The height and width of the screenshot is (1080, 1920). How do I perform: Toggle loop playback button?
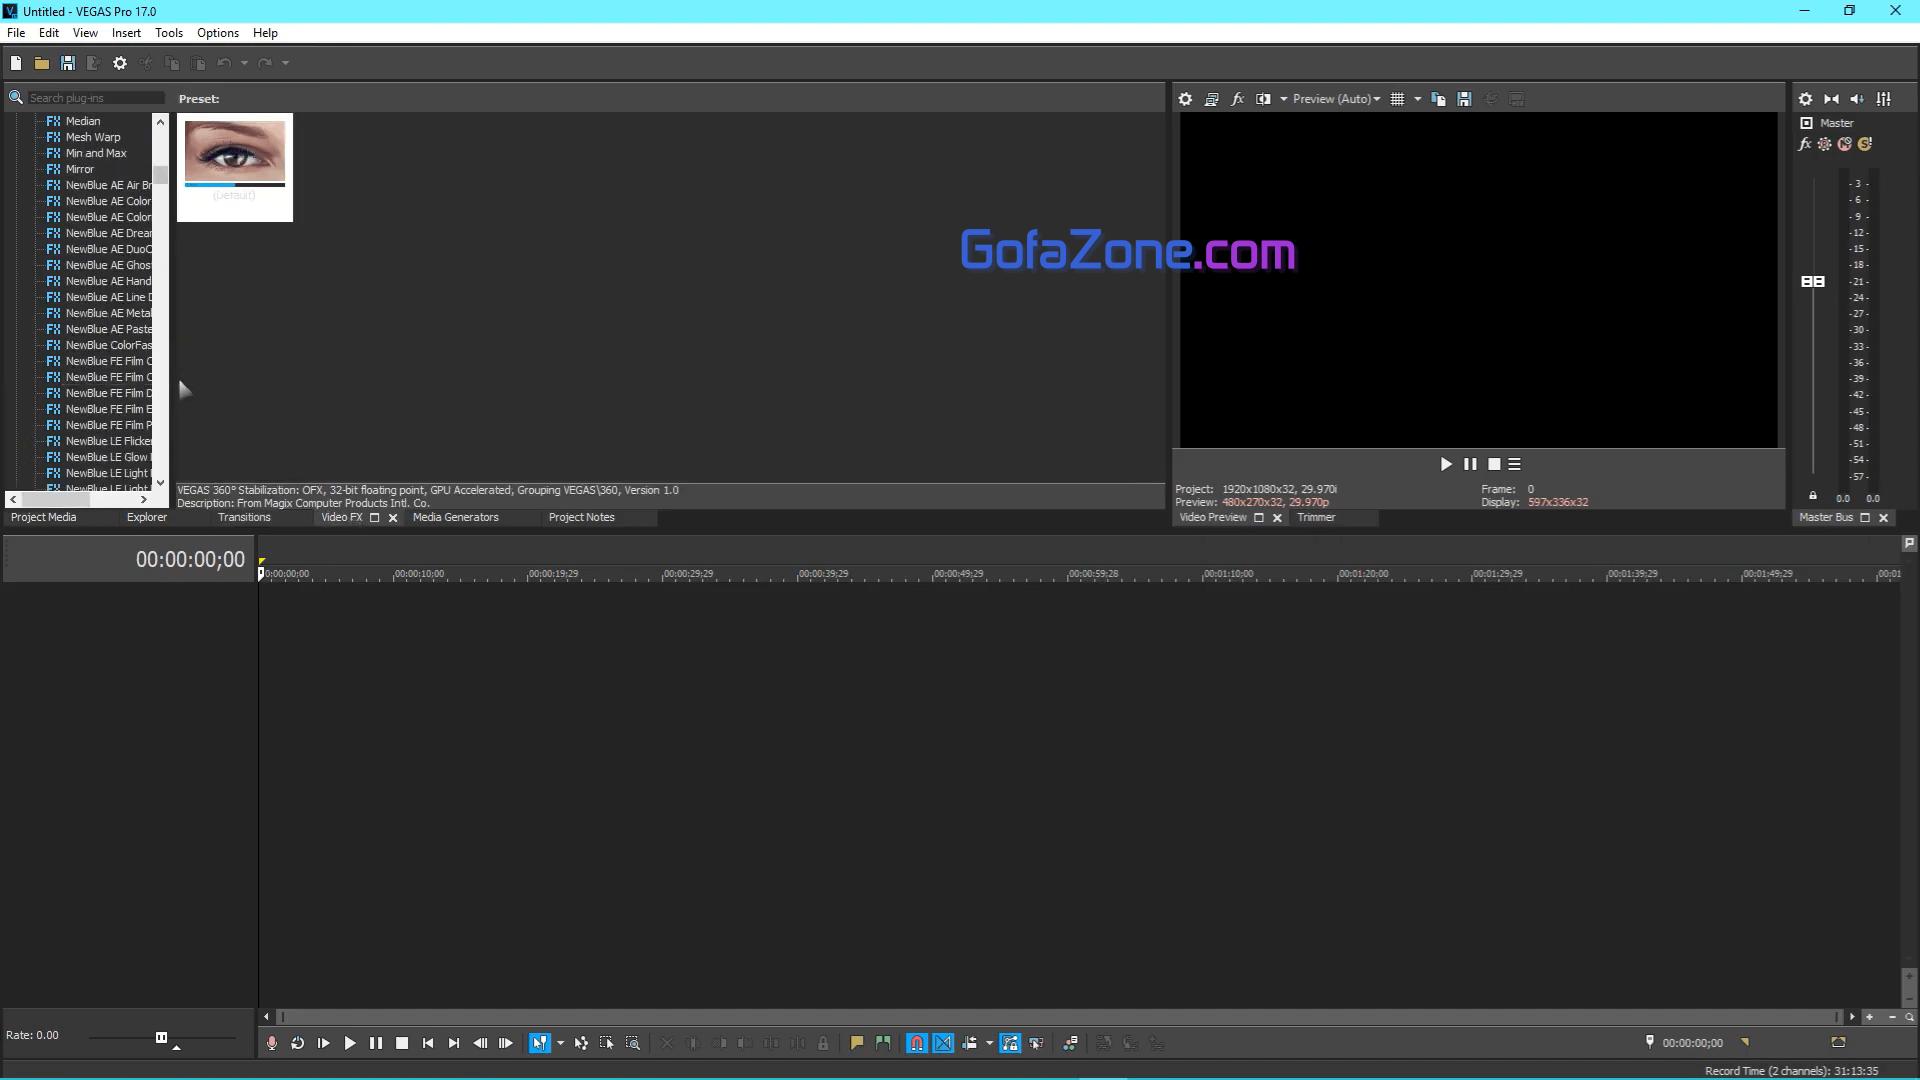coord(297,1043)
